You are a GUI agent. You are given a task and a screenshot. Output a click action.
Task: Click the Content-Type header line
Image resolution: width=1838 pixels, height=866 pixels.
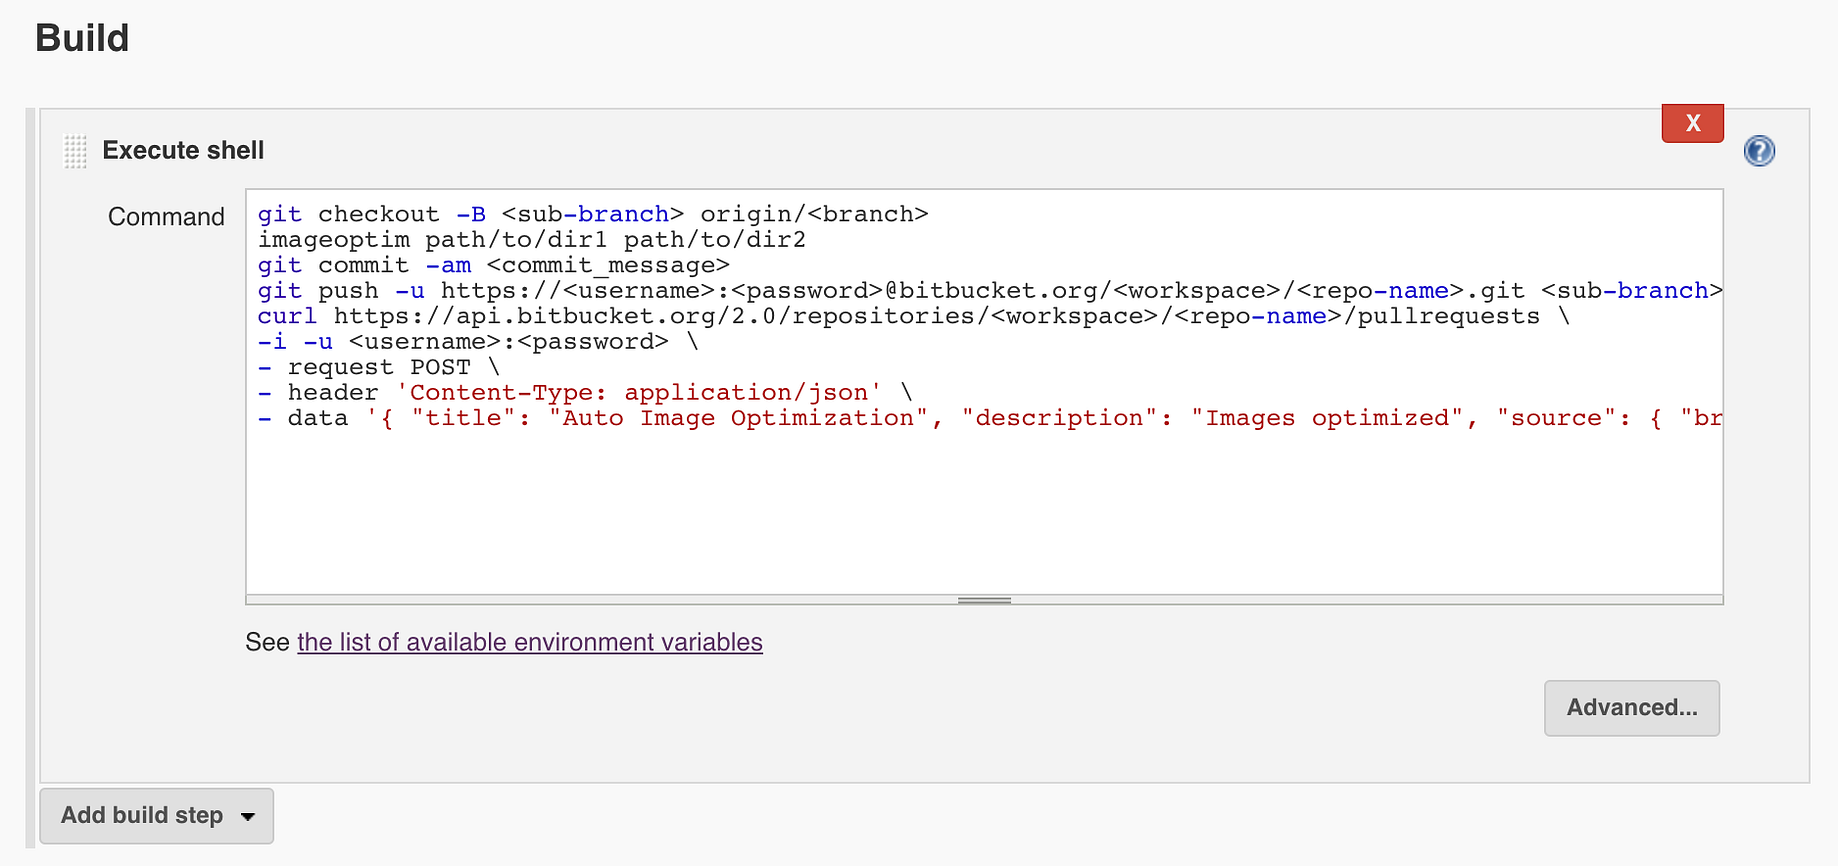coord(585,393)
